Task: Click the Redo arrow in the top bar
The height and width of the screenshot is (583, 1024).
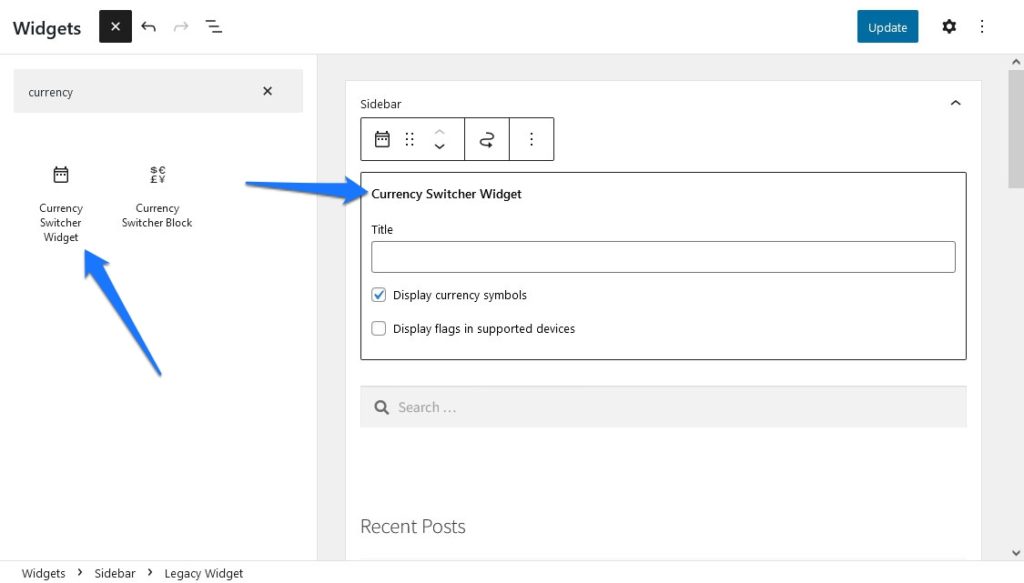Action: tap(181, 27)
